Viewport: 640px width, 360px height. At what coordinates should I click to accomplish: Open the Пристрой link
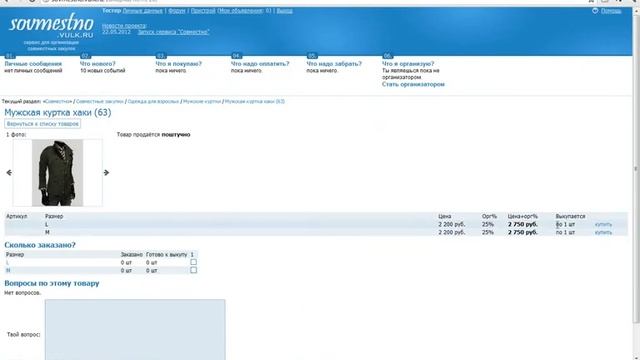[x=203, y=11]
